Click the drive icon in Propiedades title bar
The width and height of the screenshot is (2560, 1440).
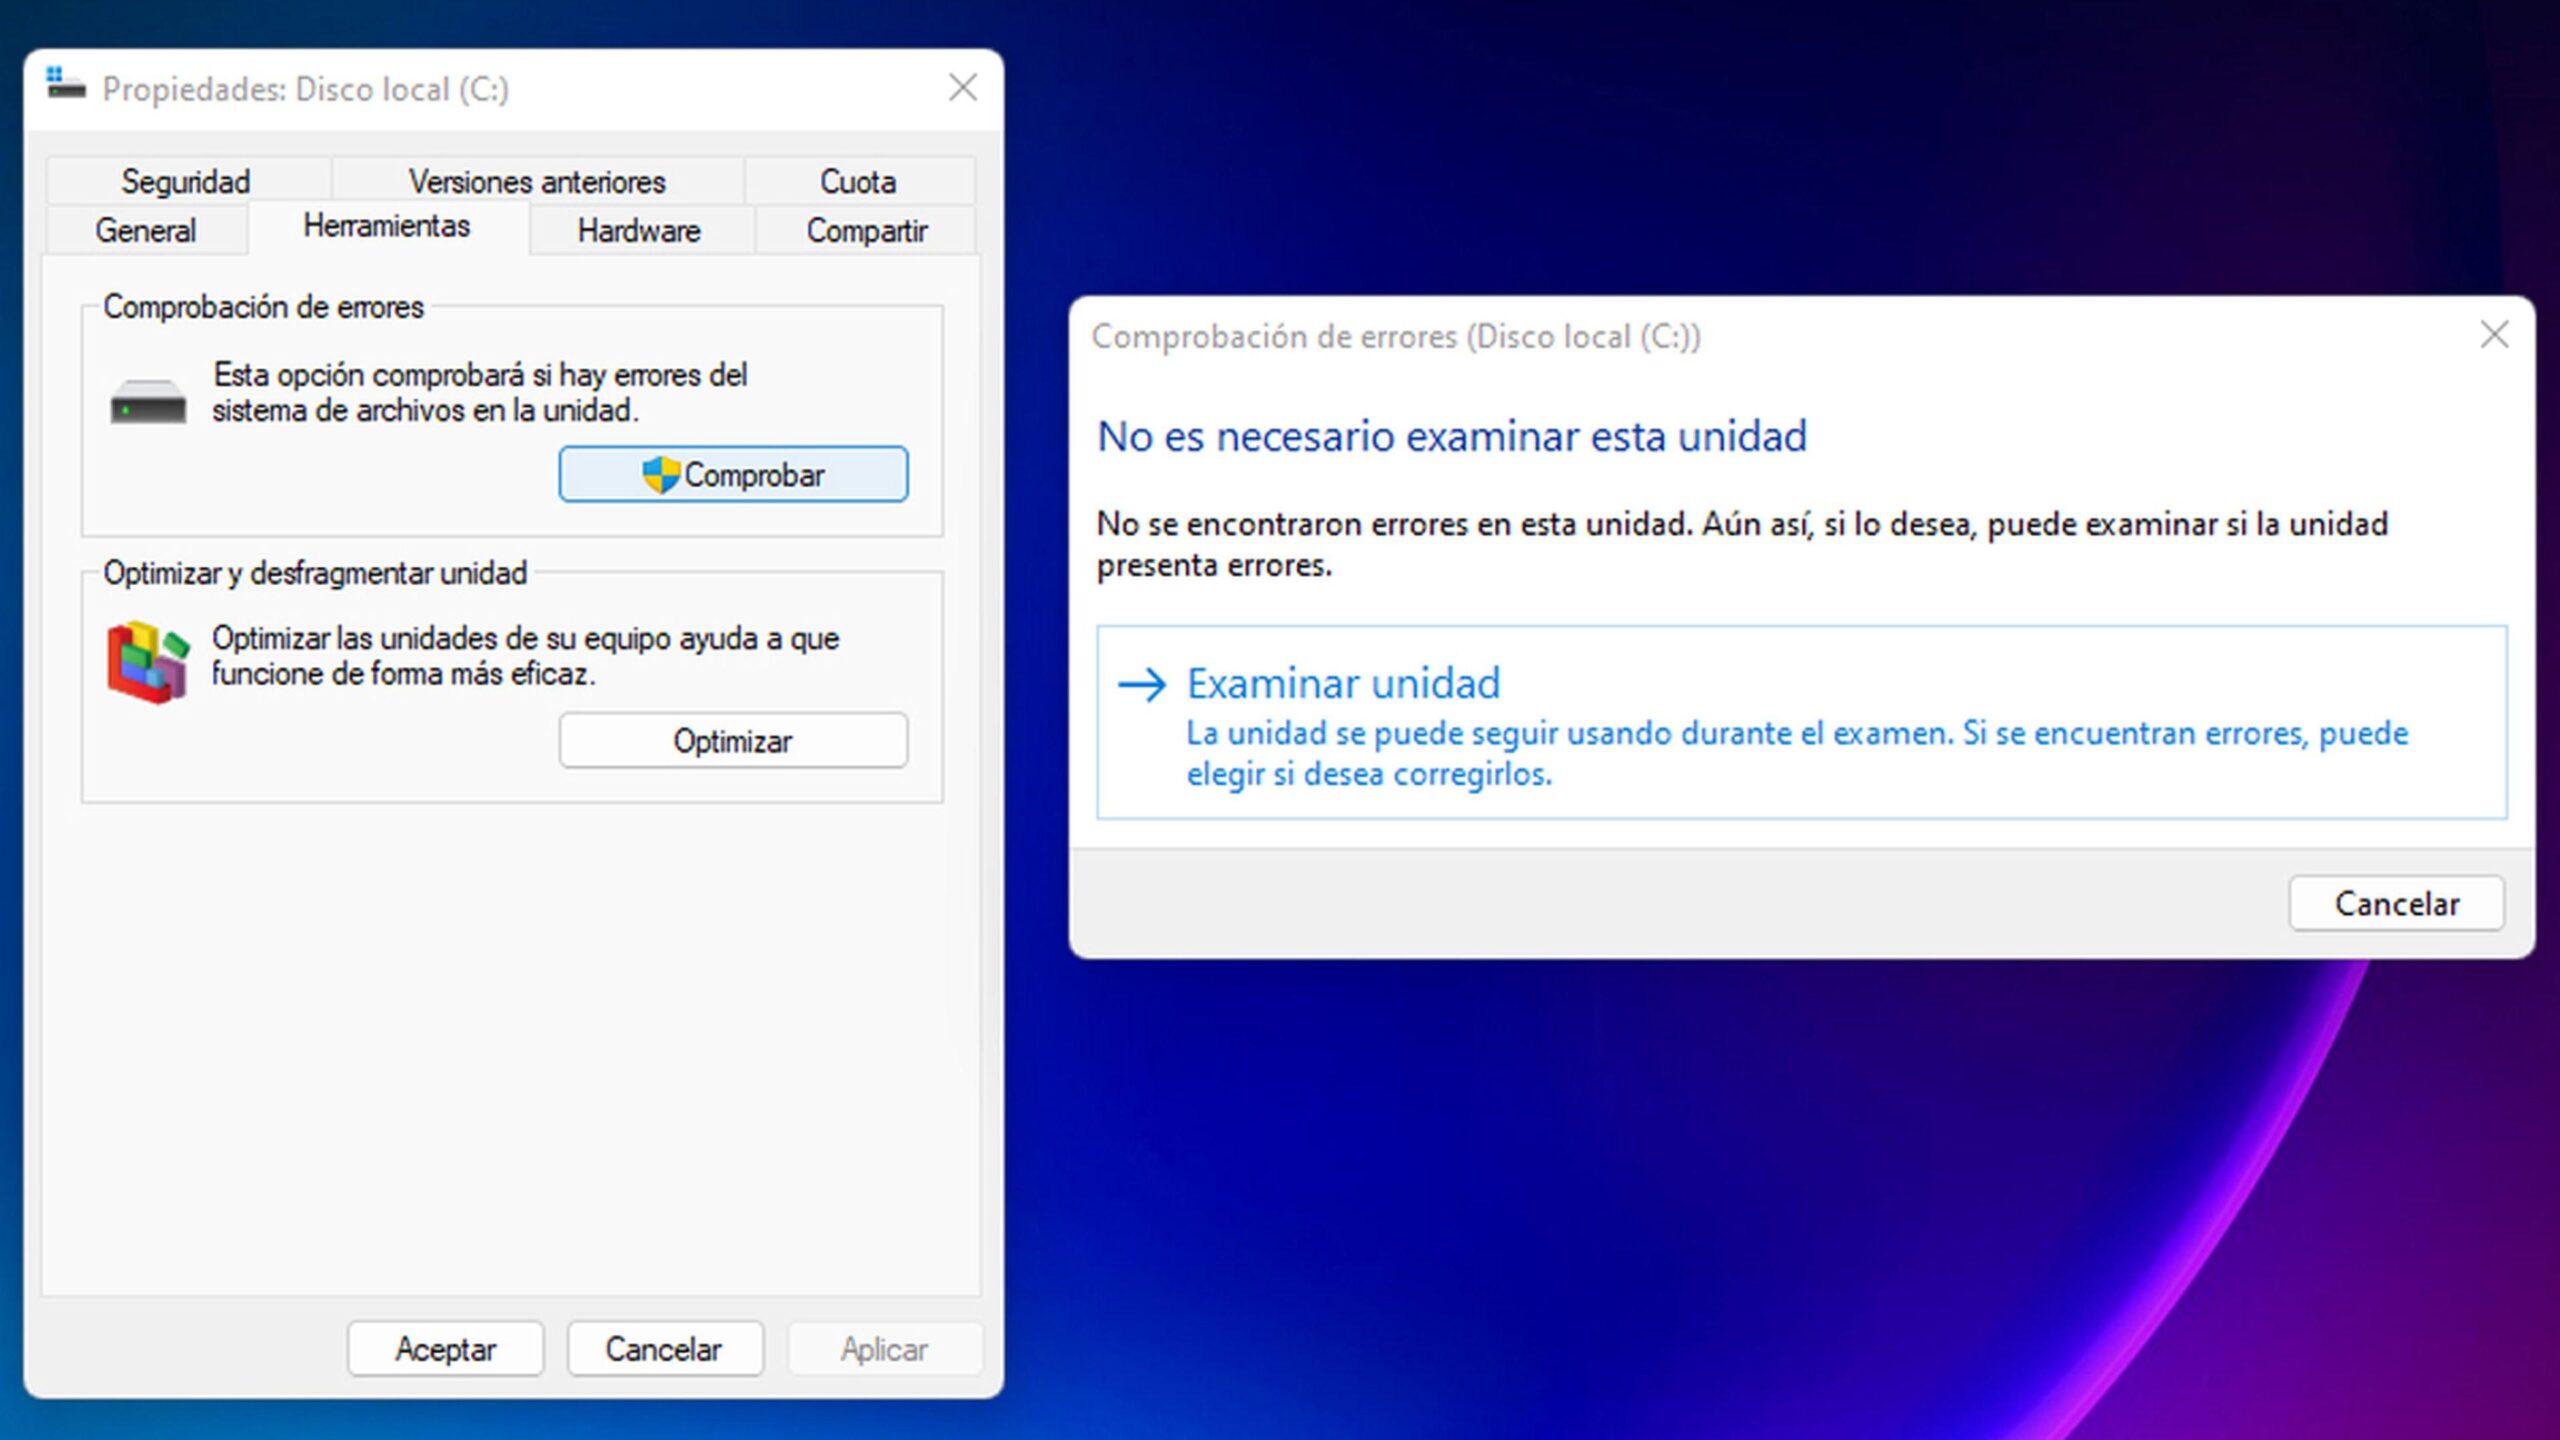[66, 86]
